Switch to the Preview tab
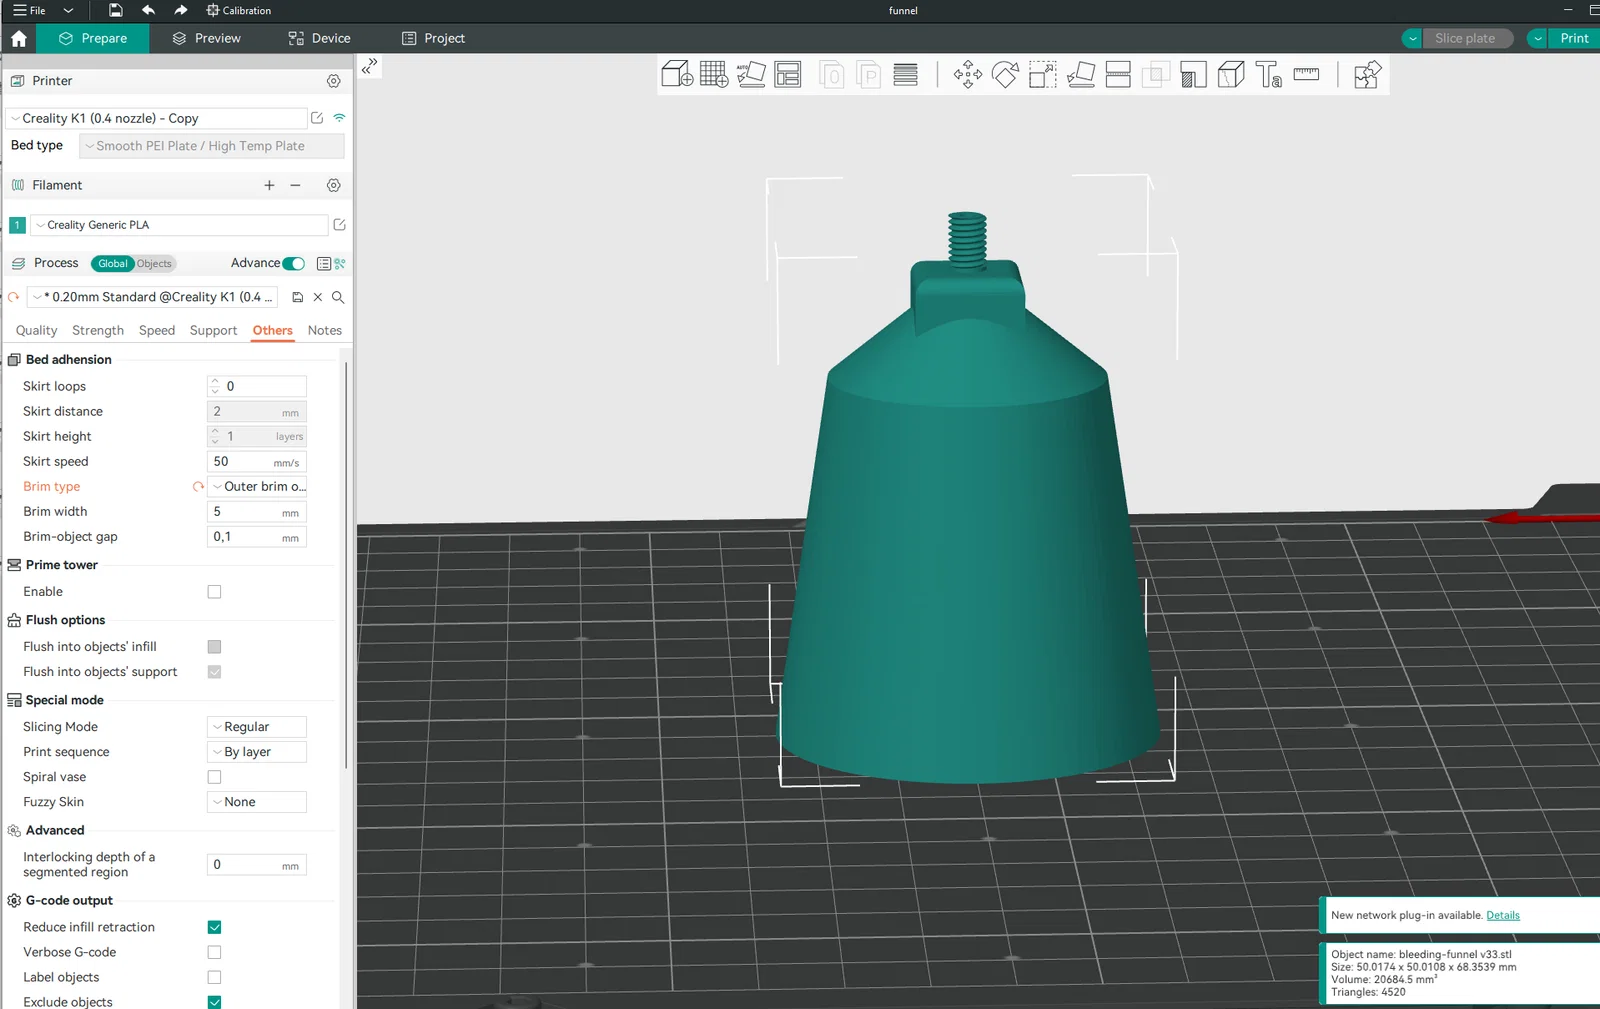1600x1009 pixels. 206,38
